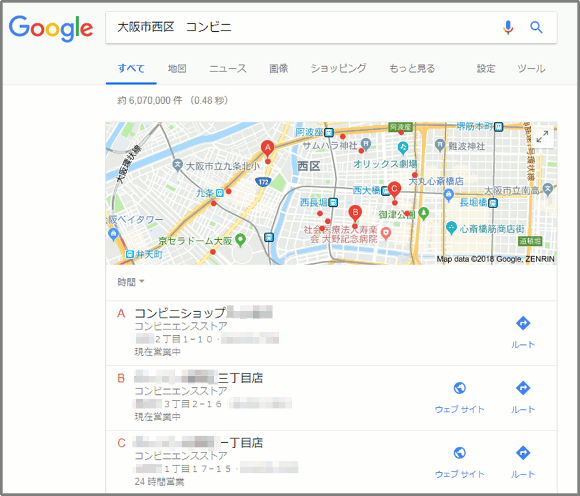This screenshot has width=580, height=496.
Task: Switch to the ショッピング tab
Action: click(338, 69)
